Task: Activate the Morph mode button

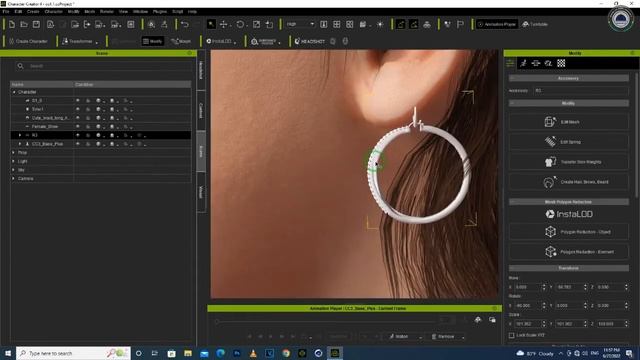Action: [x=181, y=41]
